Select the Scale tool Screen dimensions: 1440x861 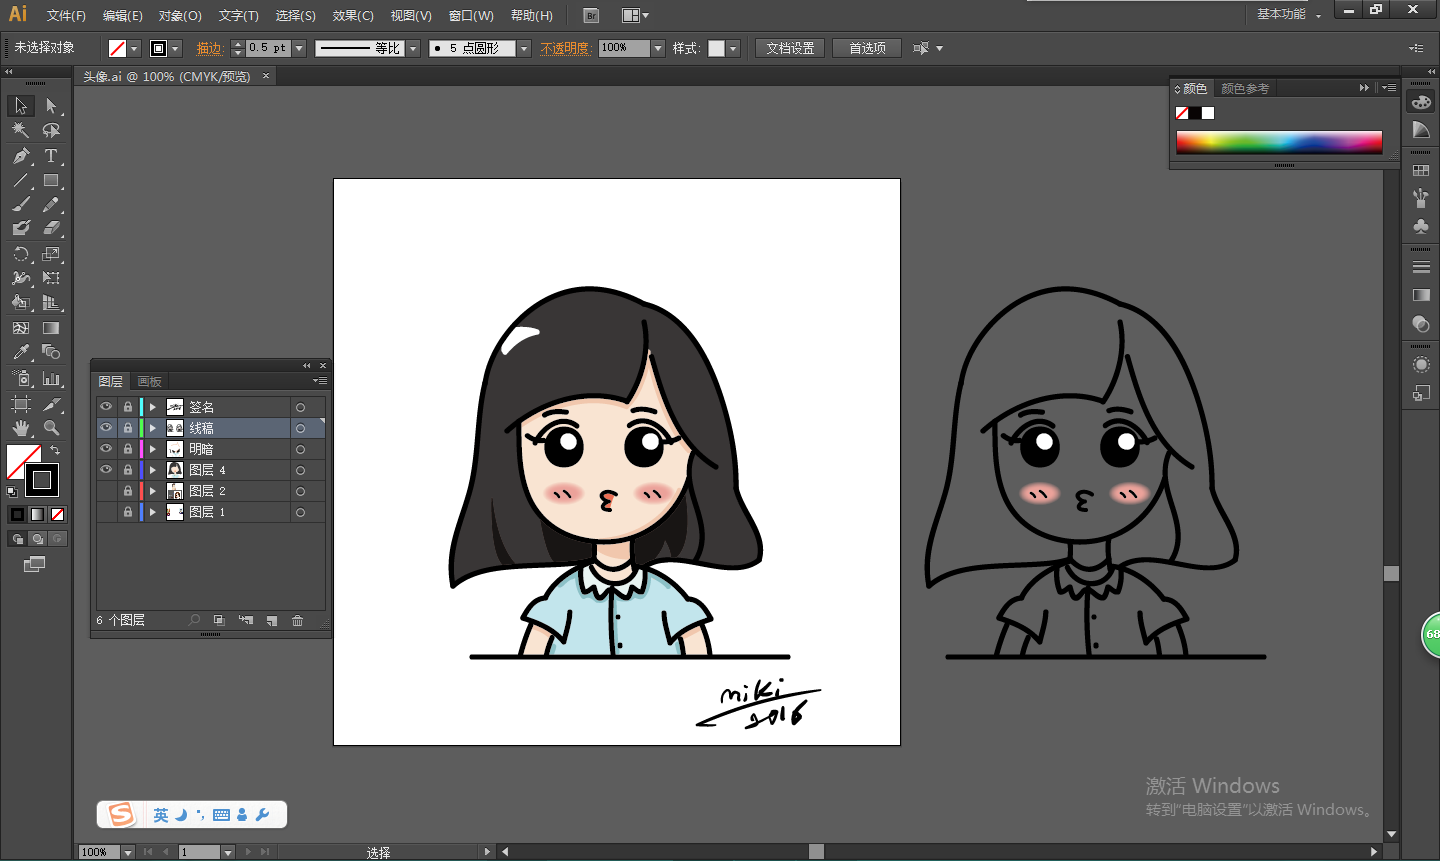pos(51,254)
